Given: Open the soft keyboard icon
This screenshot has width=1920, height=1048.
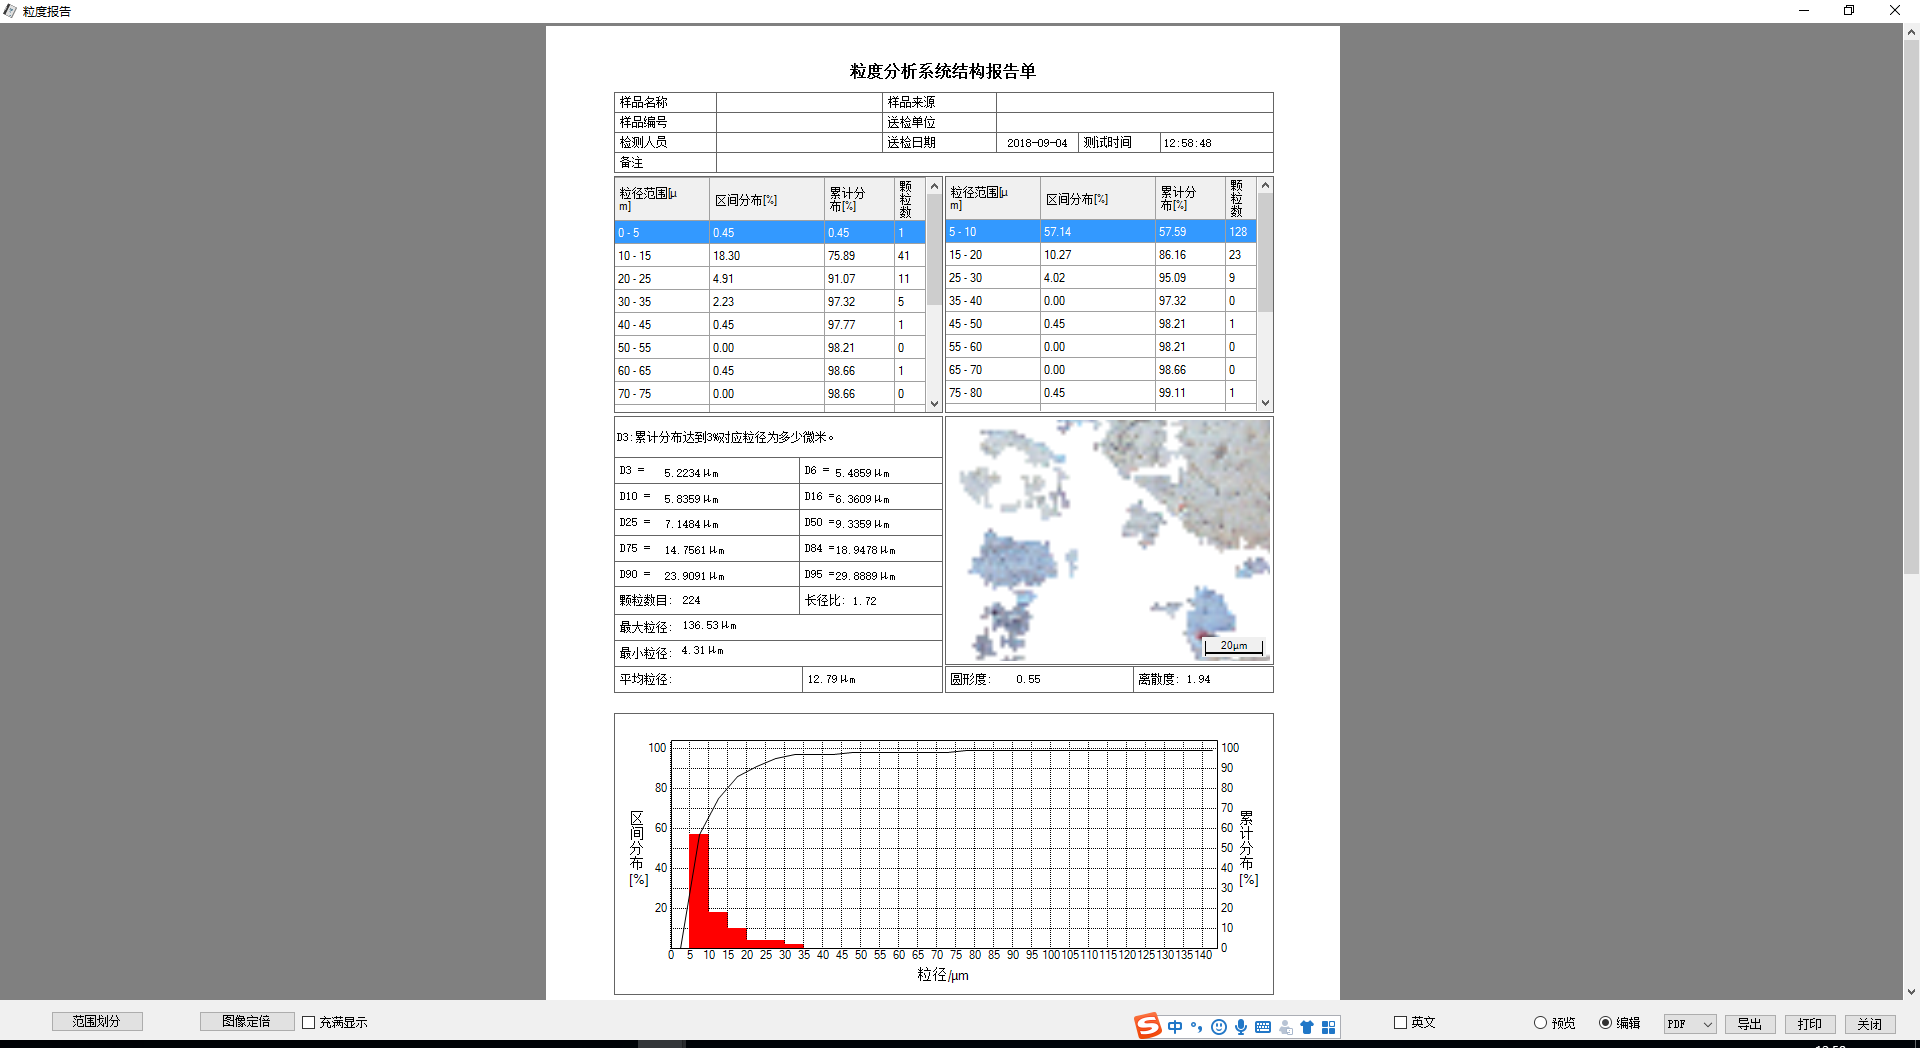Looking at the screenshot, I should (x=1262, y=1027).
